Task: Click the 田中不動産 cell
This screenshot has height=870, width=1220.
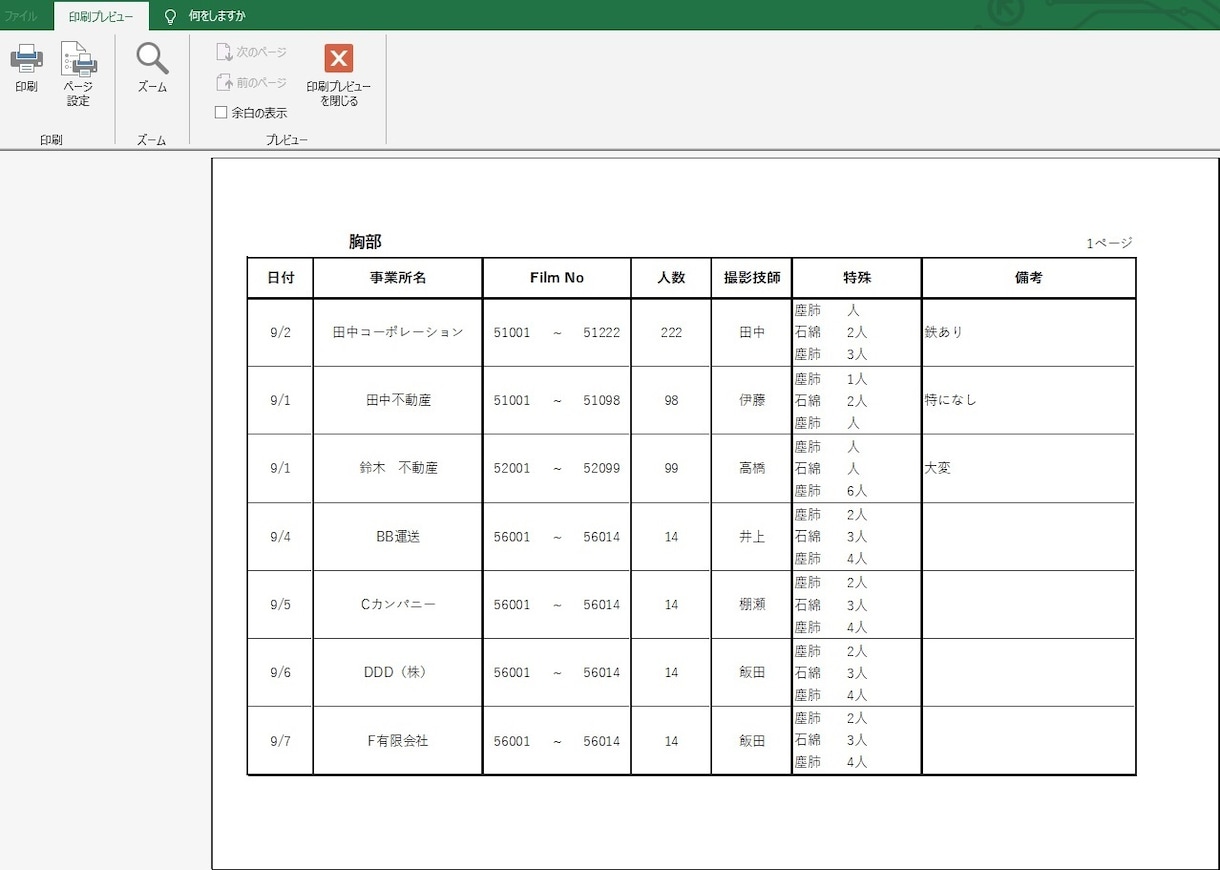Action: tap(398, 400)
